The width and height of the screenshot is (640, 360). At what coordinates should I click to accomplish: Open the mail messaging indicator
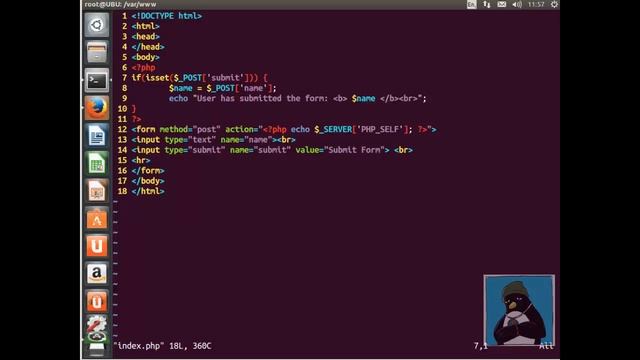click(x=502, y=4)
